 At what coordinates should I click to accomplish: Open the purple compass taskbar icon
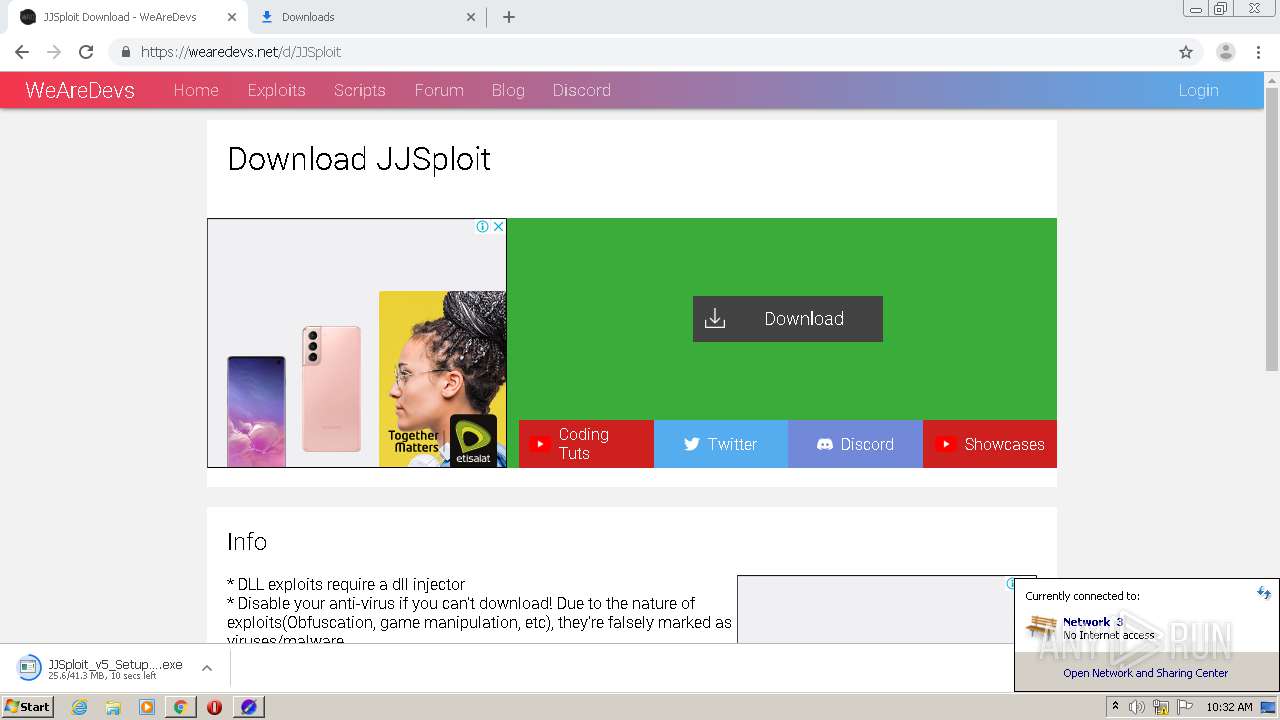248,707
